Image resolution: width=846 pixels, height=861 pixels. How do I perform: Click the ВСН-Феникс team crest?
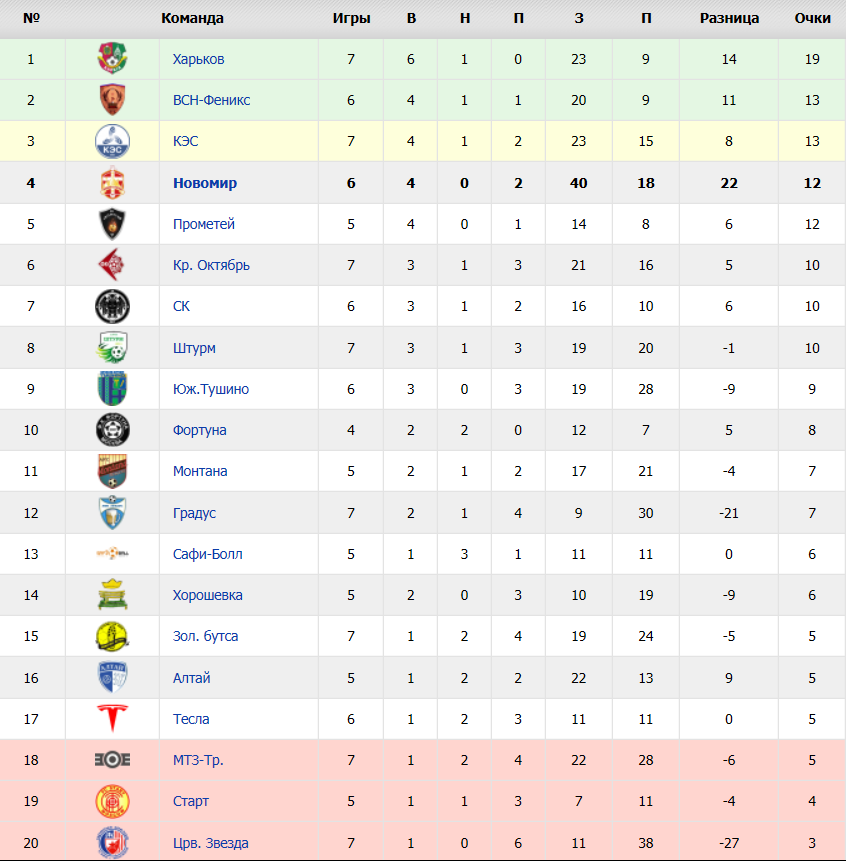[113, 99]
